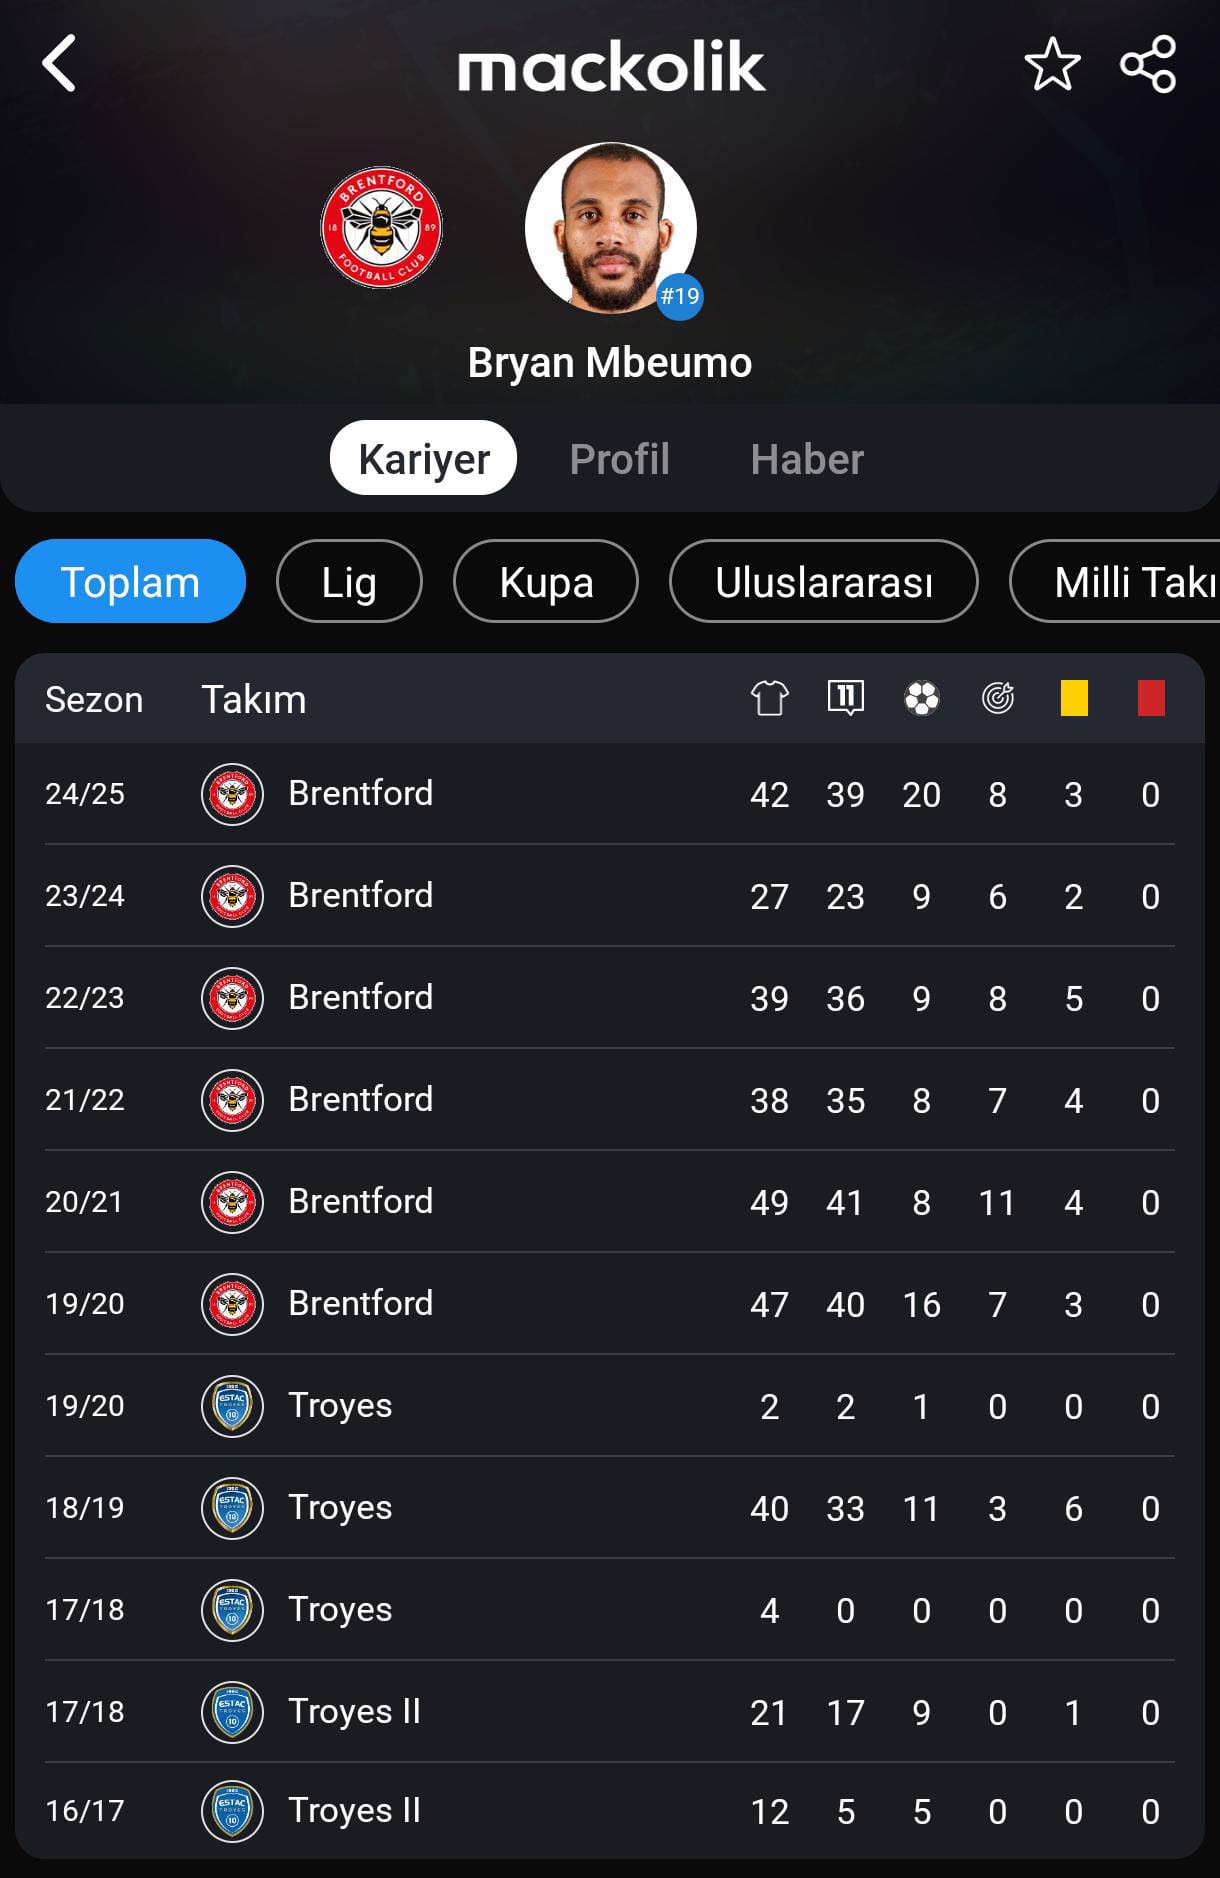Select the Milli Takım filter chip
Viewport: 1220px width, 1878px height.
1115,581
